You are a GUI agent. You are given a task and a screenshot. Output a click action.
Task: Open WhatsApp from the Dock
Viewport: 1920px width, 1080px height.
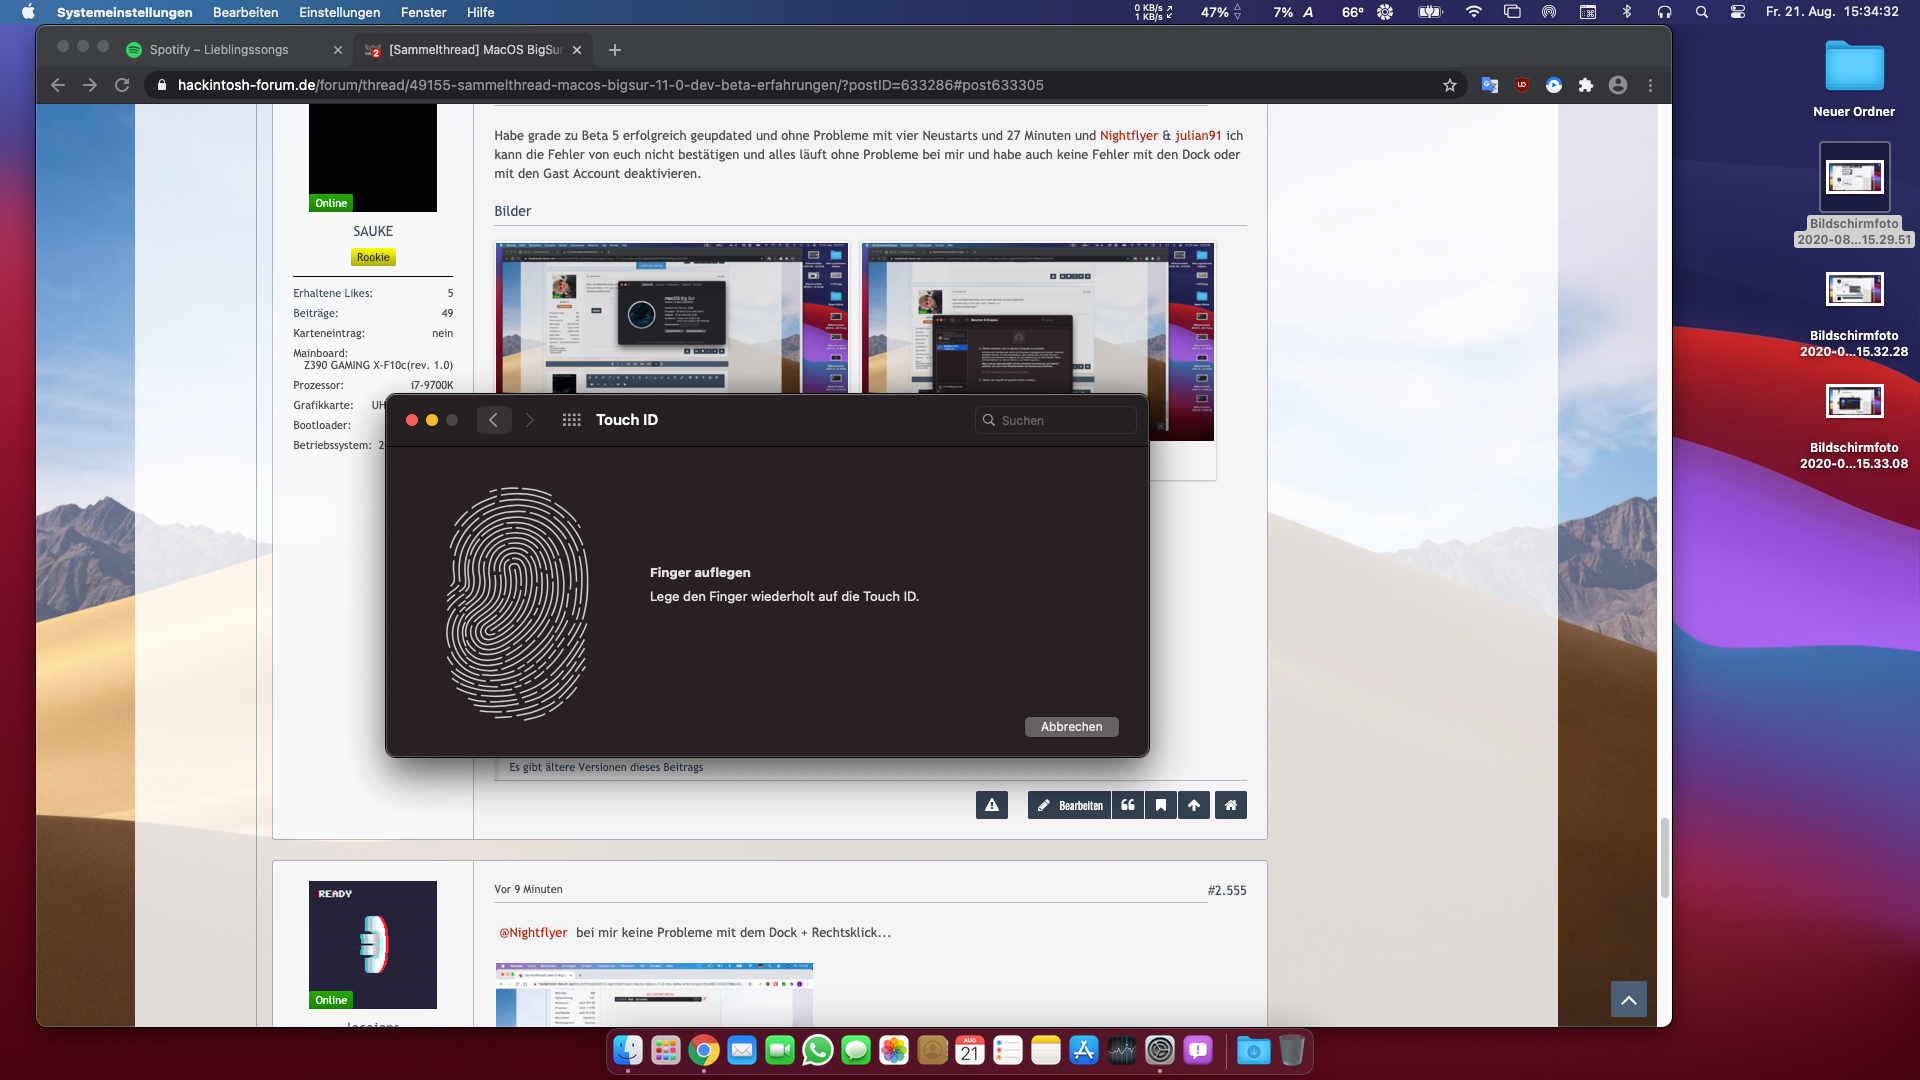818,1050
